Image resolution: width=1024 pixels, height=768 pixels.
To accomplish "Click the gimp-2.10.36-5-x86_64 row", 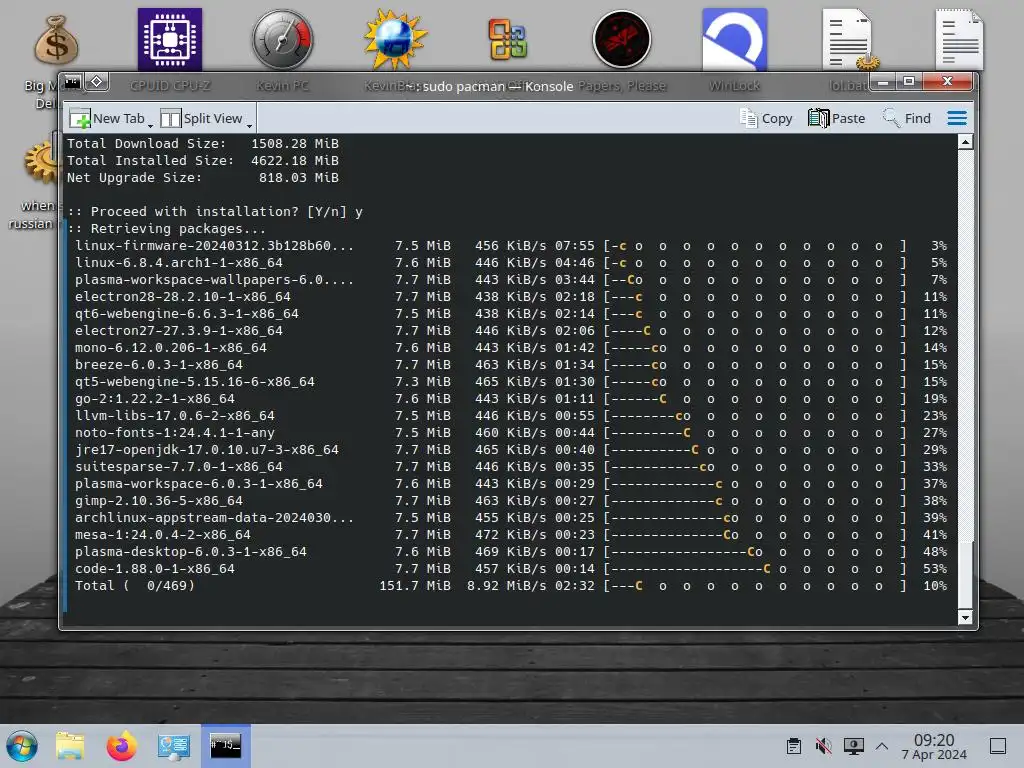I will 511,500.
